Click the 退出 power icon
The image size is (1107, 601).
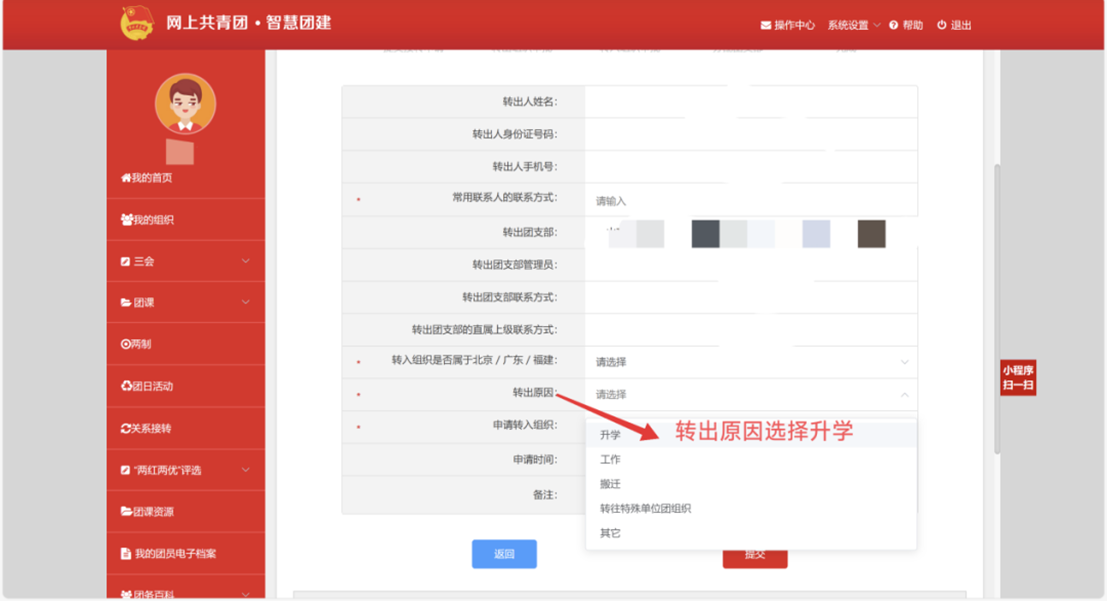point(942,25)
